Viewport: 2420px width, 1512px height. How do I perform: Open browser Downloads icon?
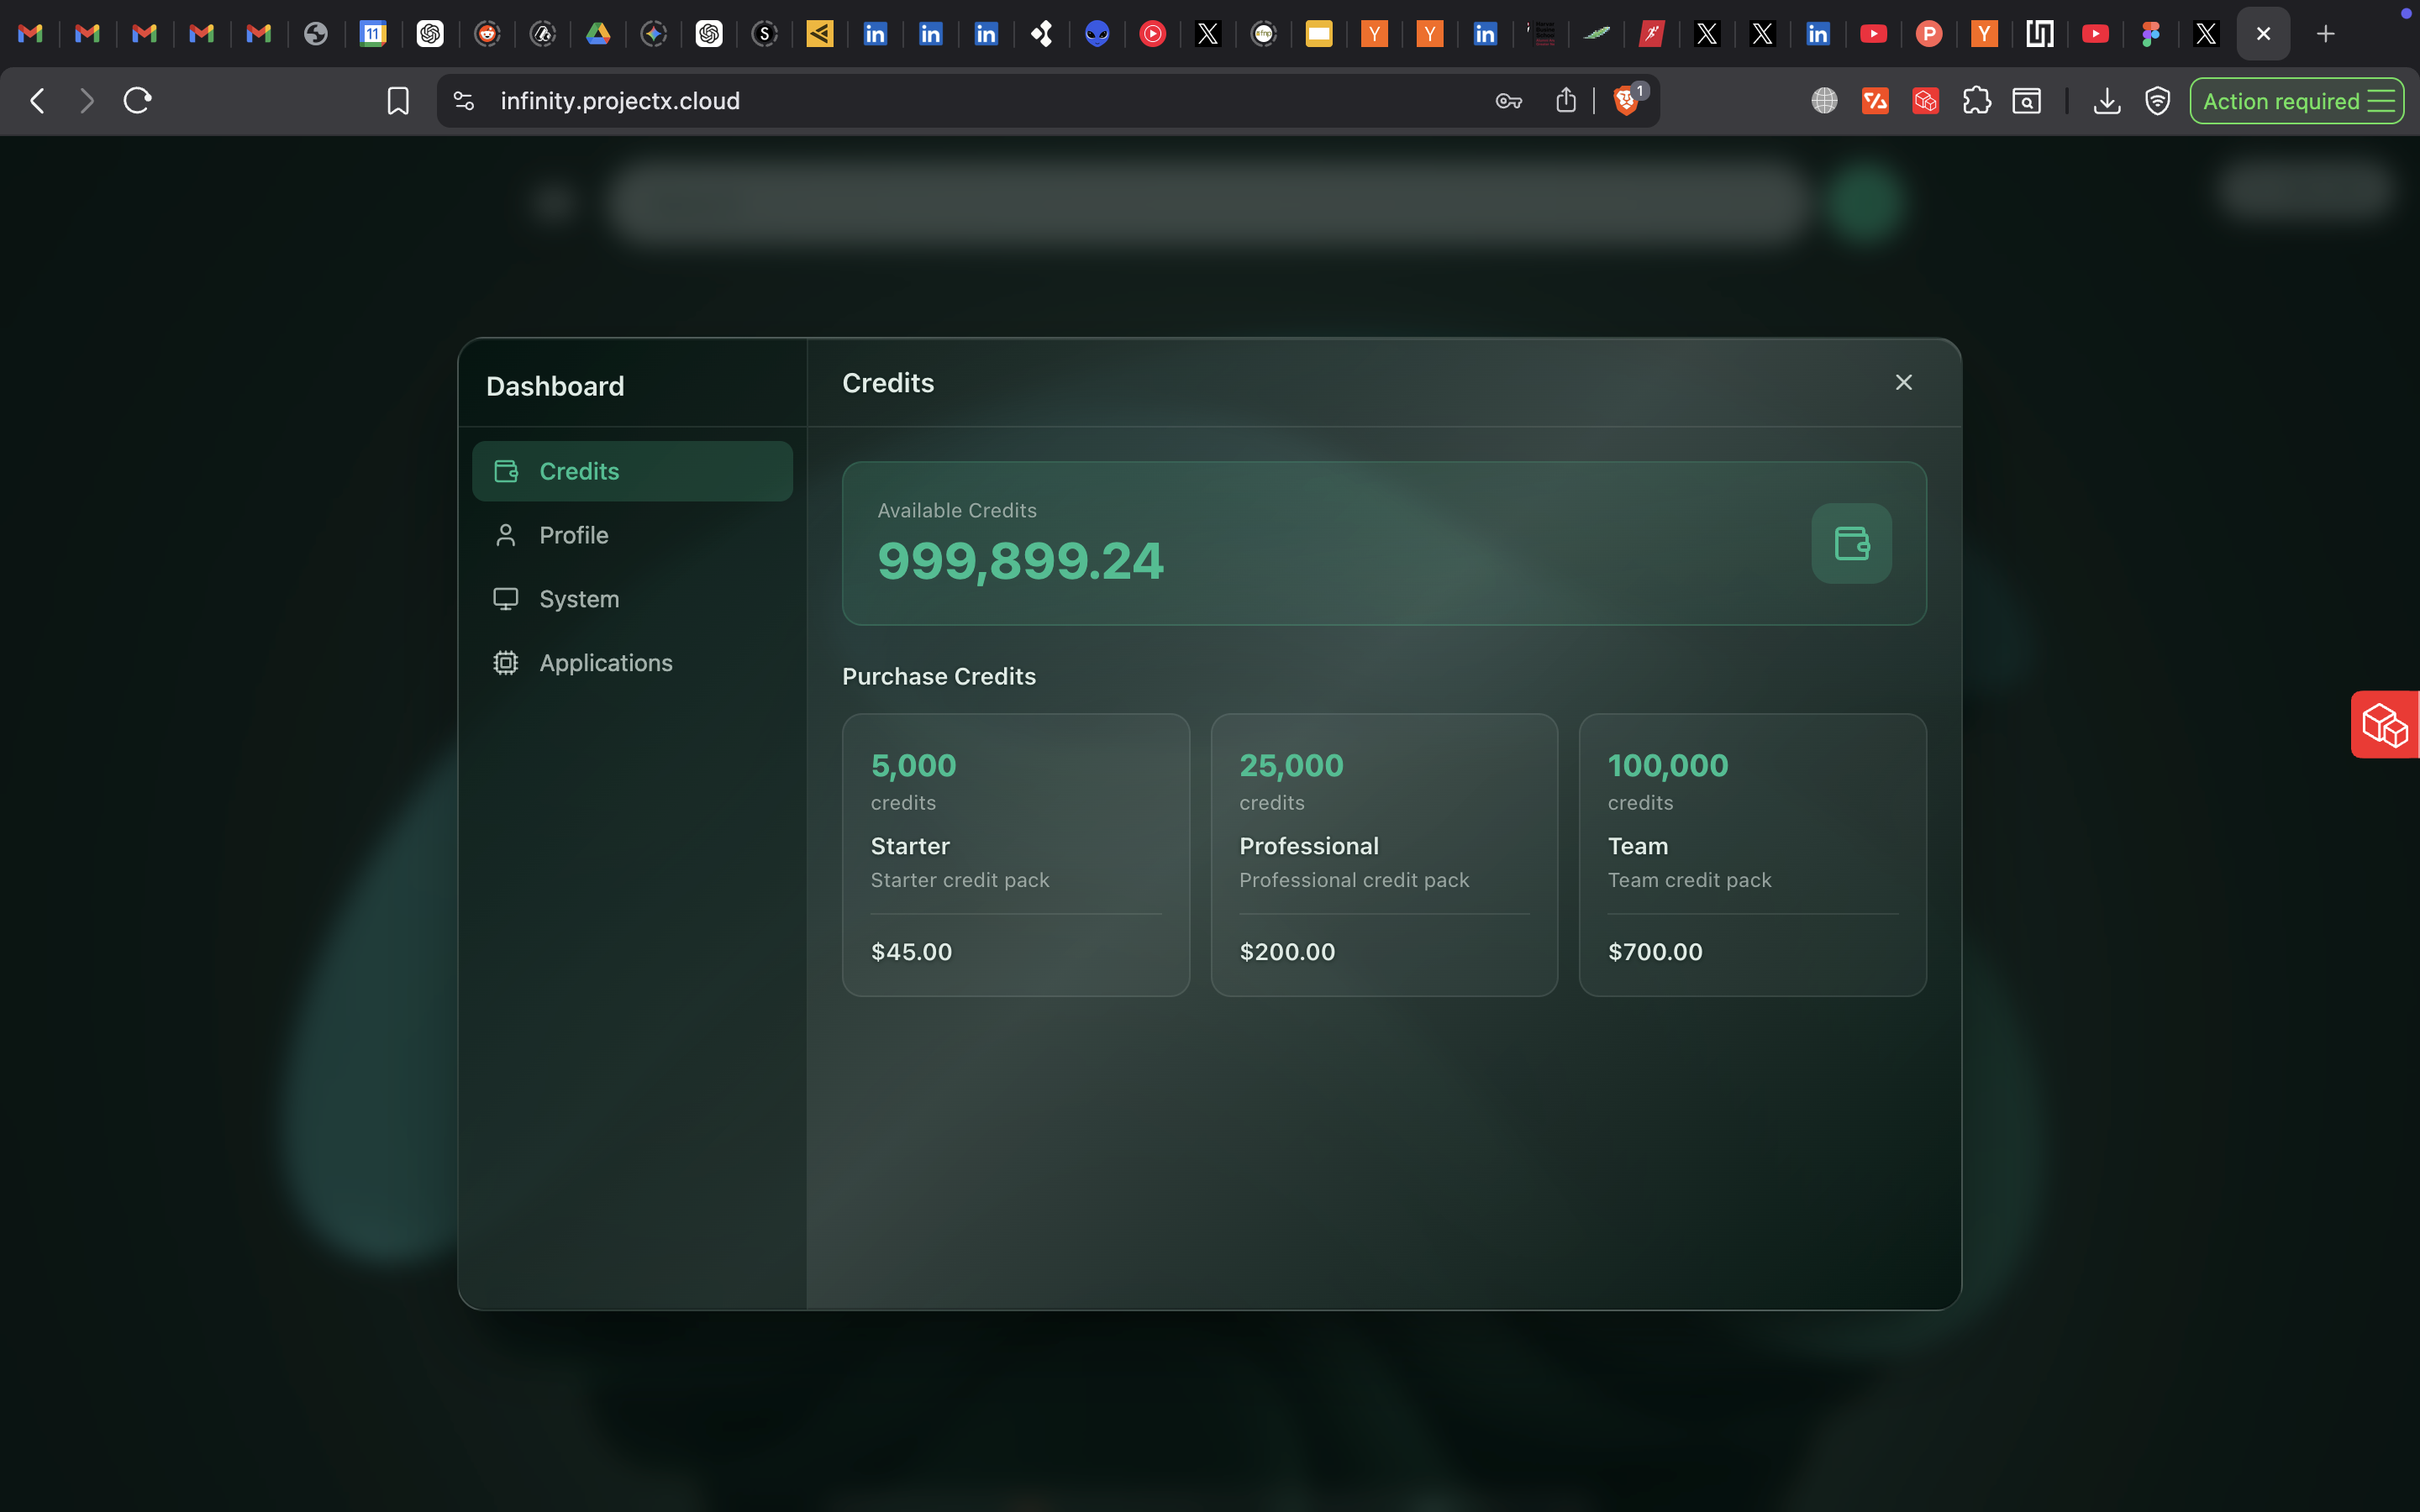[x=2106, y=101]
